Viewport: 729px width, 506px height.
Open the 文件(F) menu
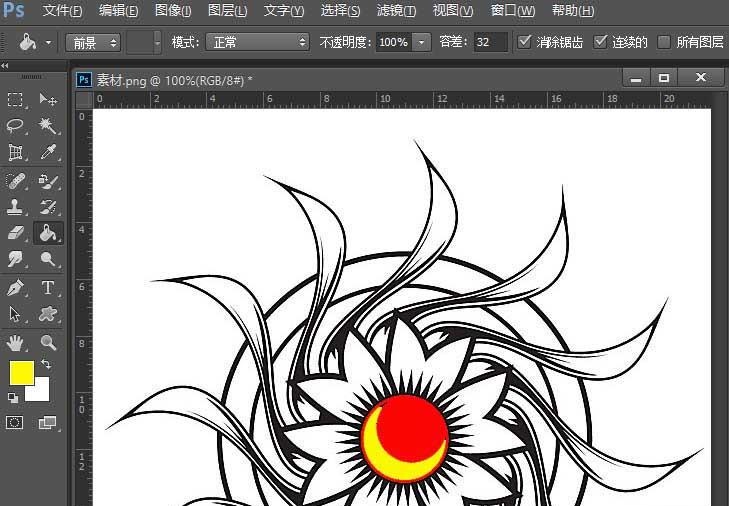pyautogui.click(x=62, y=10)
